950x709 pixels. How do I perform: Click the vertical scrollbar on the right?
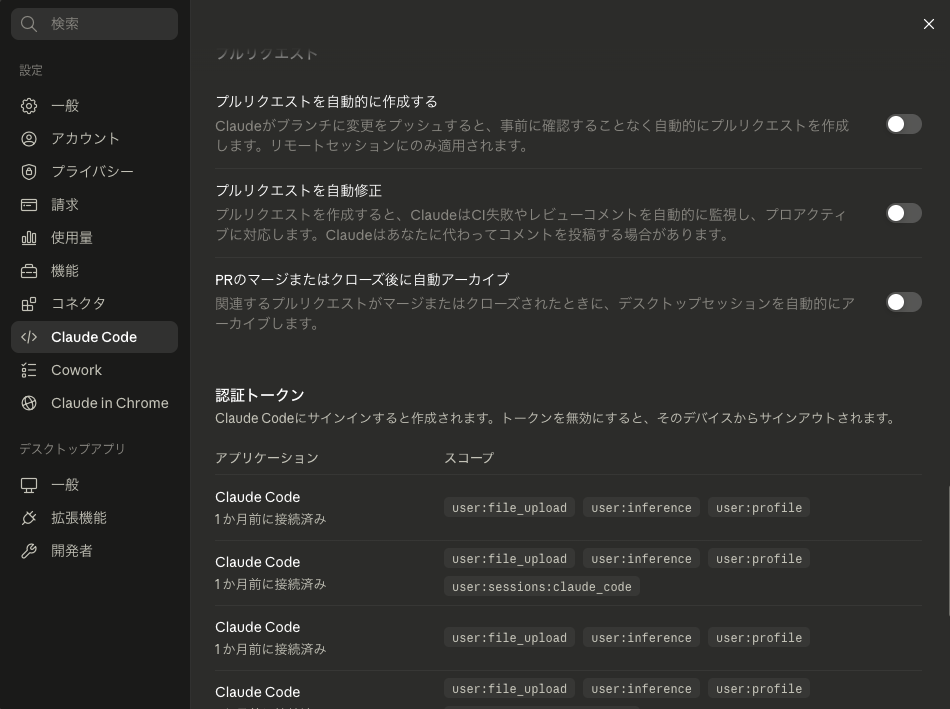tap(948, 550)
